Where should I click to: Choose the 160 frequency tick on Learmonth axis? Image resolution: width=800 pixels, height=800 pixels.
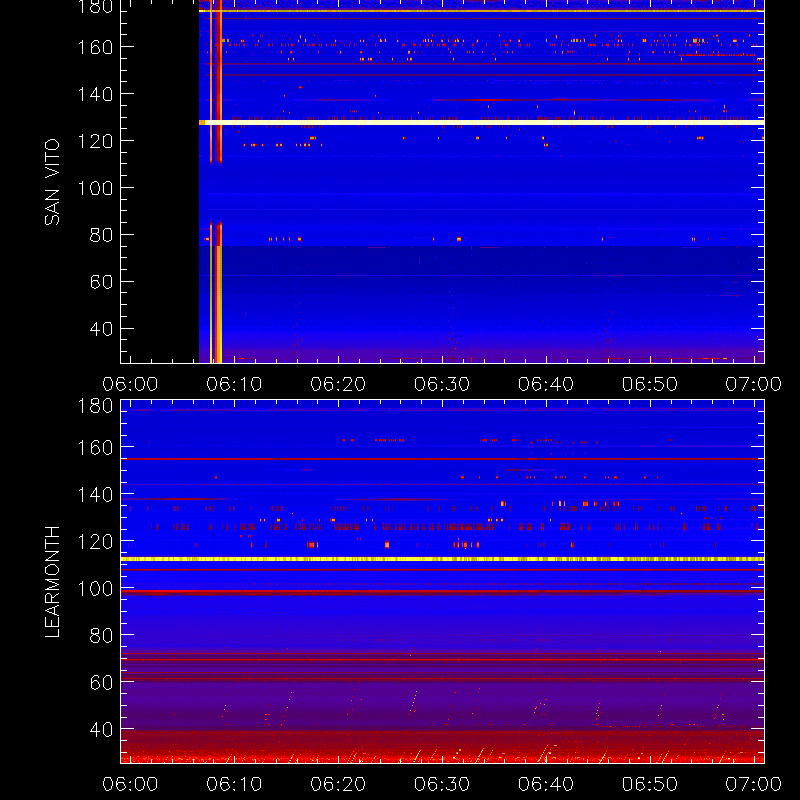pos(95,447)
